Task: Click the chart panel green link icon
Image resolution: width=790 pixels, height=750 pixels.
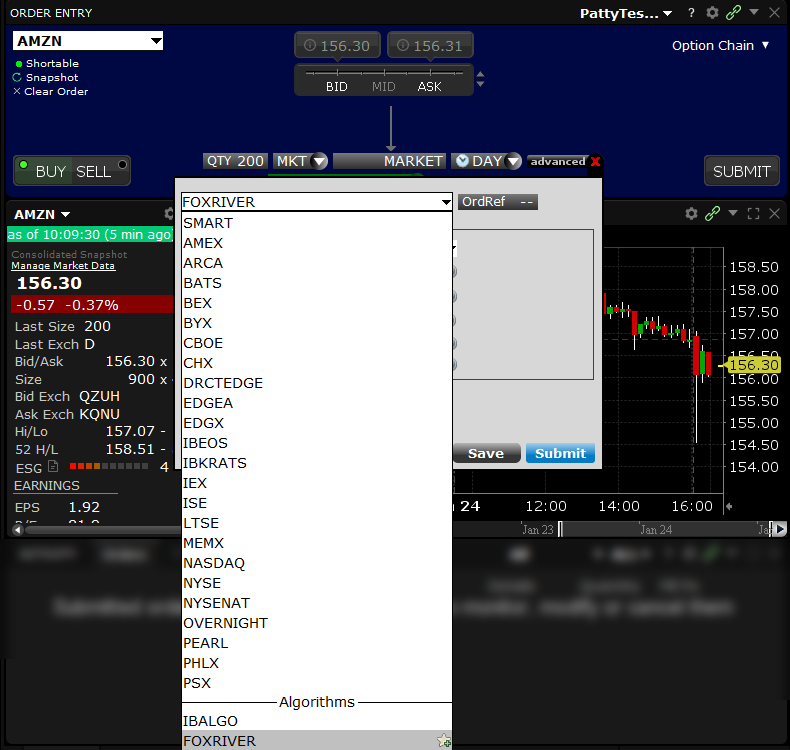Action: click(x=712, y=214)
